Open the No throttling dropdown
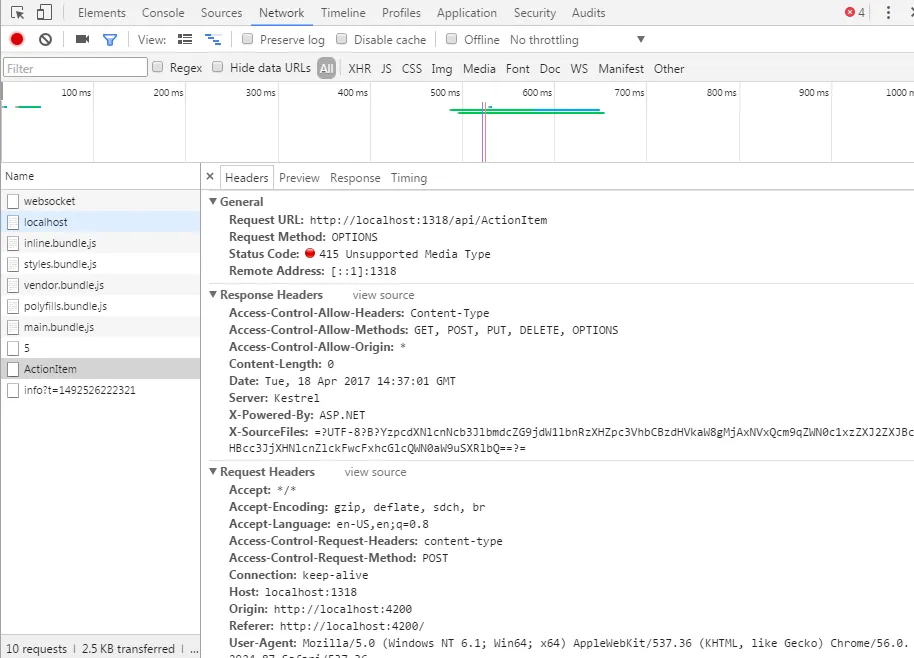 577,40
